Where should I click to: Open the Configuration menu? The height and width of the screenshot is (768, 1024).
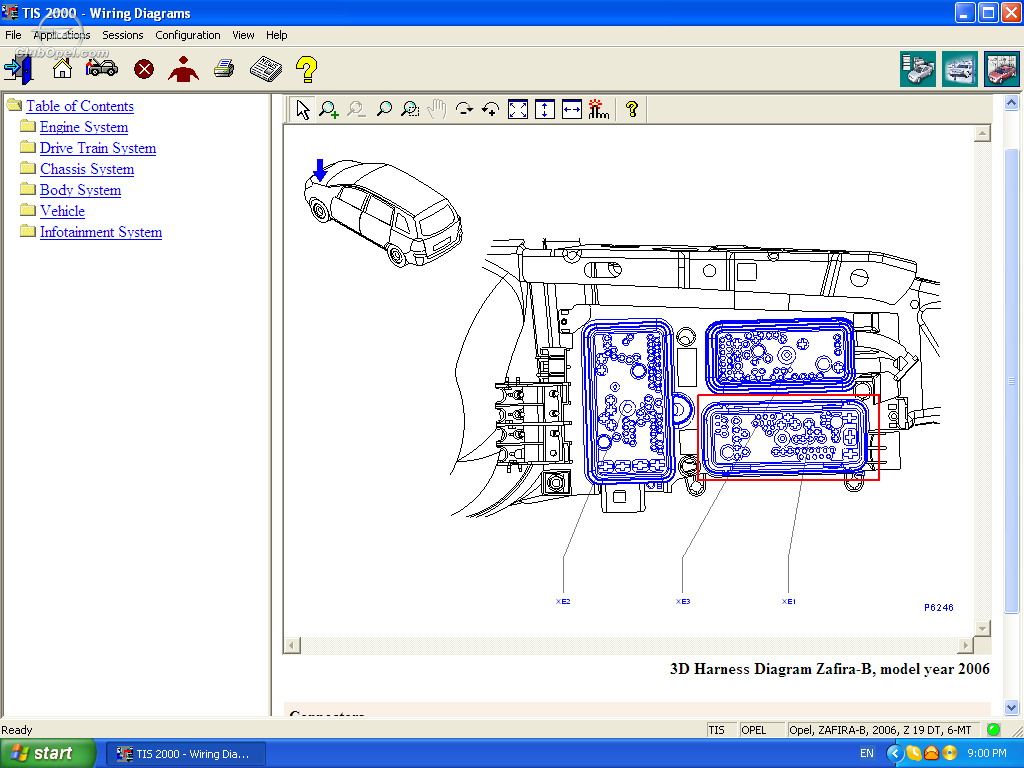coord(187,35)
